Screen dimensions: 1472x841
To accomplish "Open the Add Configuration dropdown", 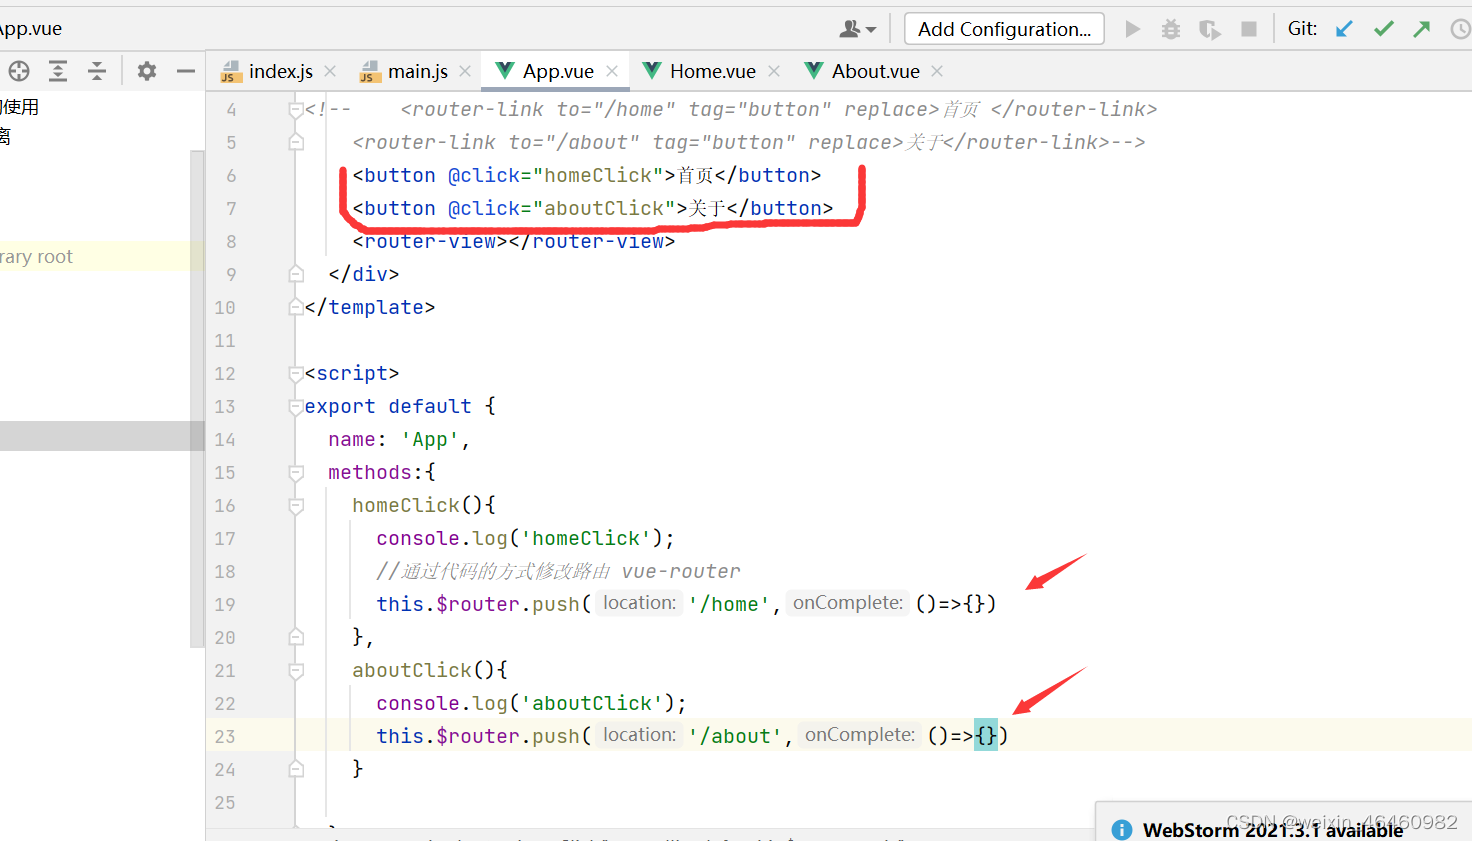I will (1004, 29).
